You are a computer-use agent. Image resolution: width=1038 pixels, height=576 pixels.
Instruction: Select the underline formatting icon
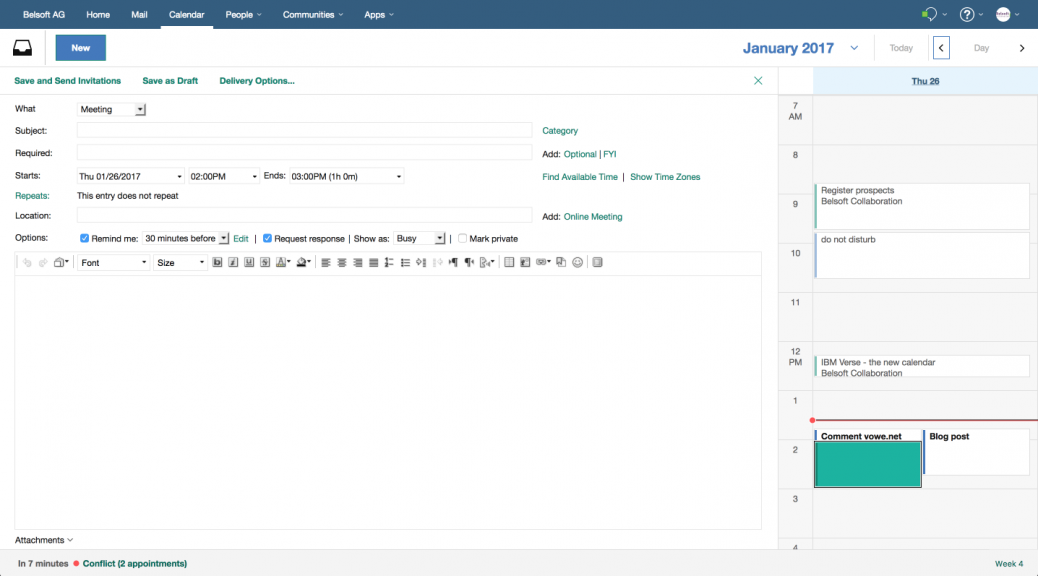[247, 262]
